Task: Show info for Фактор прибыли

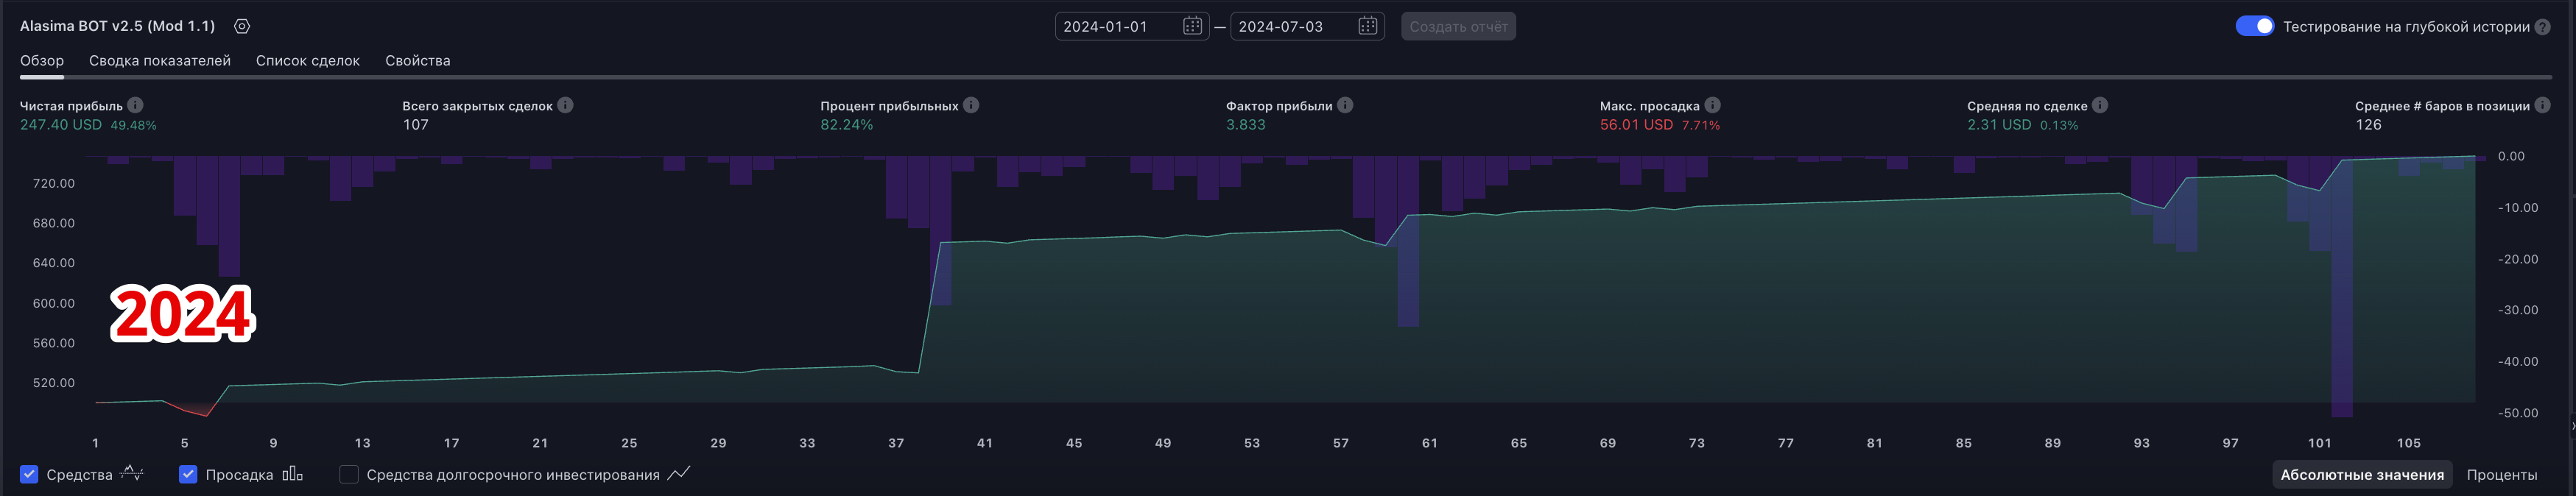Action: point(1345,105)
